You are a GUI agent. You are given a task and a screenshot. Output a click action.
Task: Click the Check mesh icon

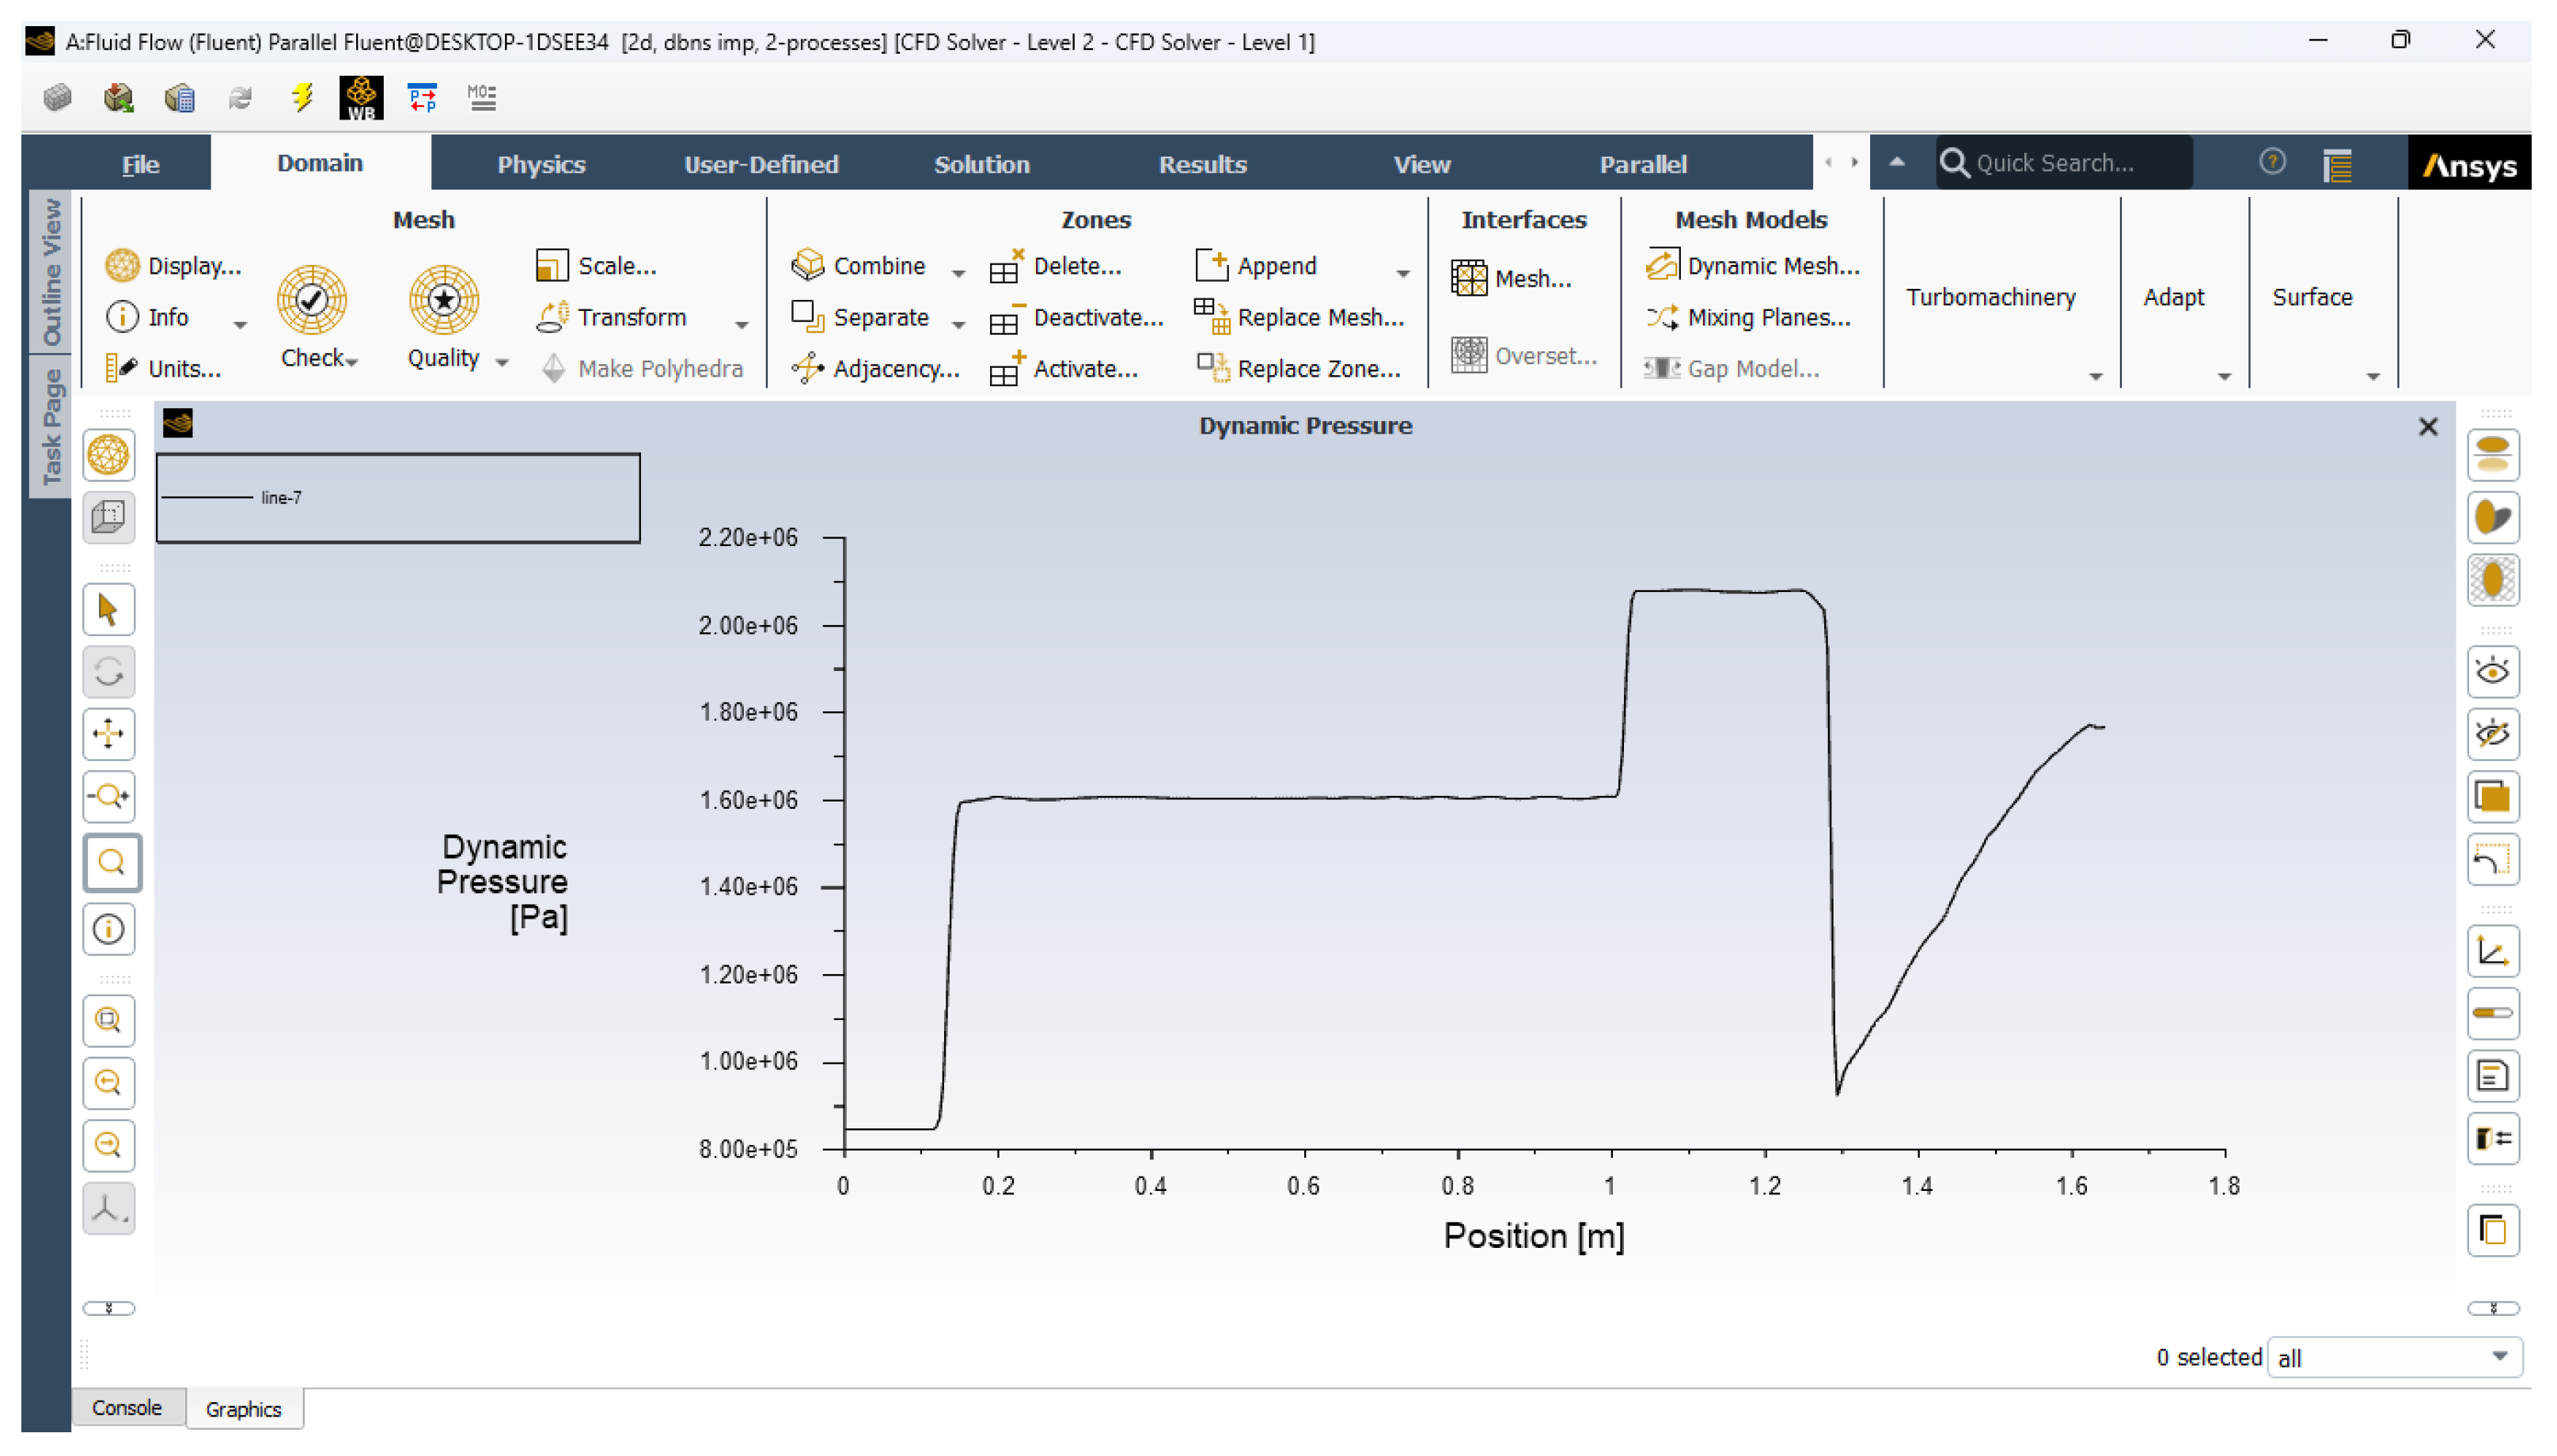coord(311,300)
